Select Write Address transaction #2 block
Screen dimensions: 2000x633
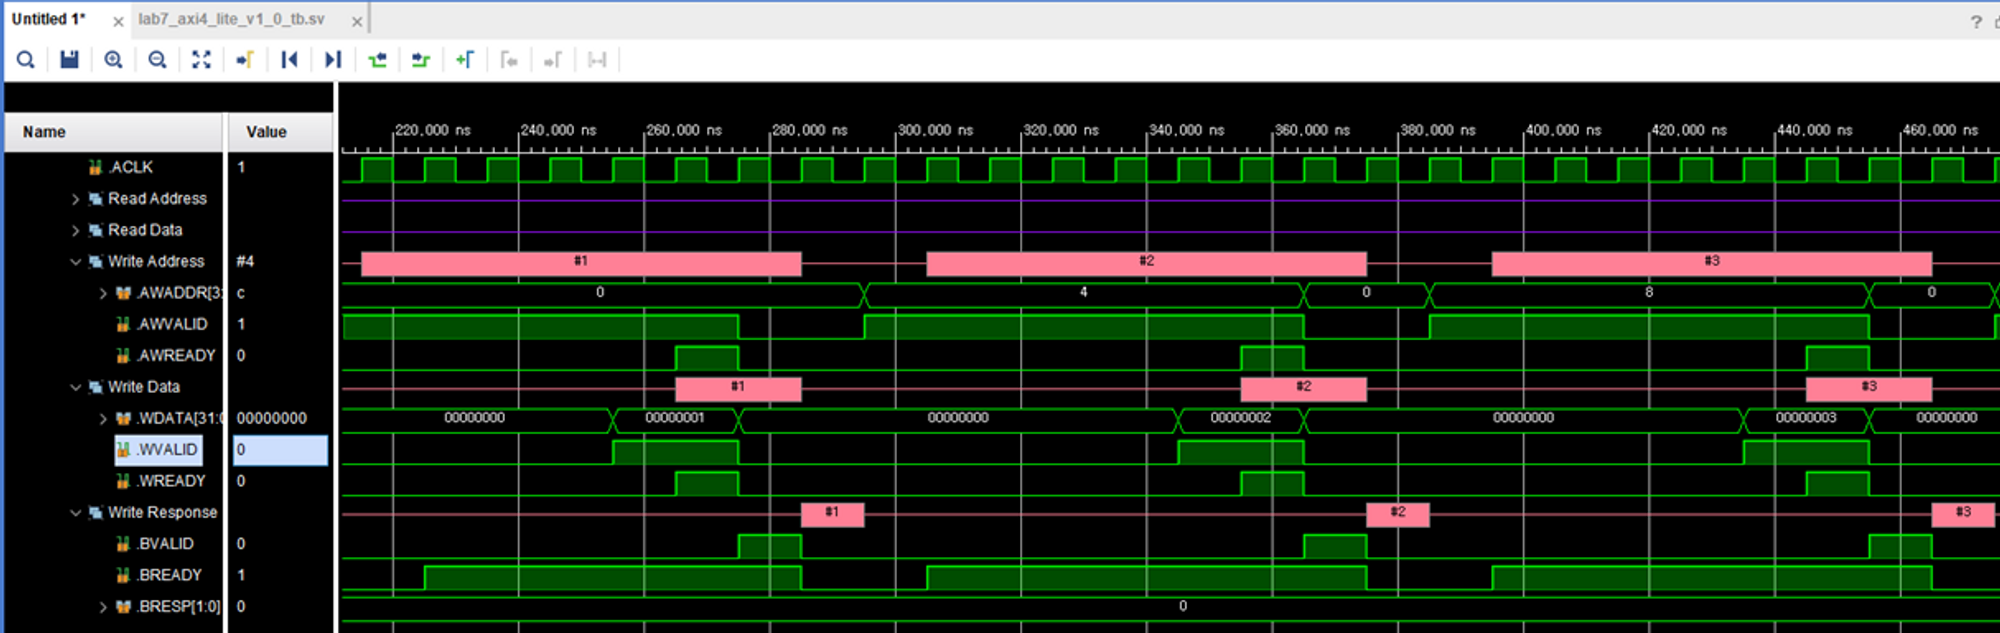pos(1147,263)
